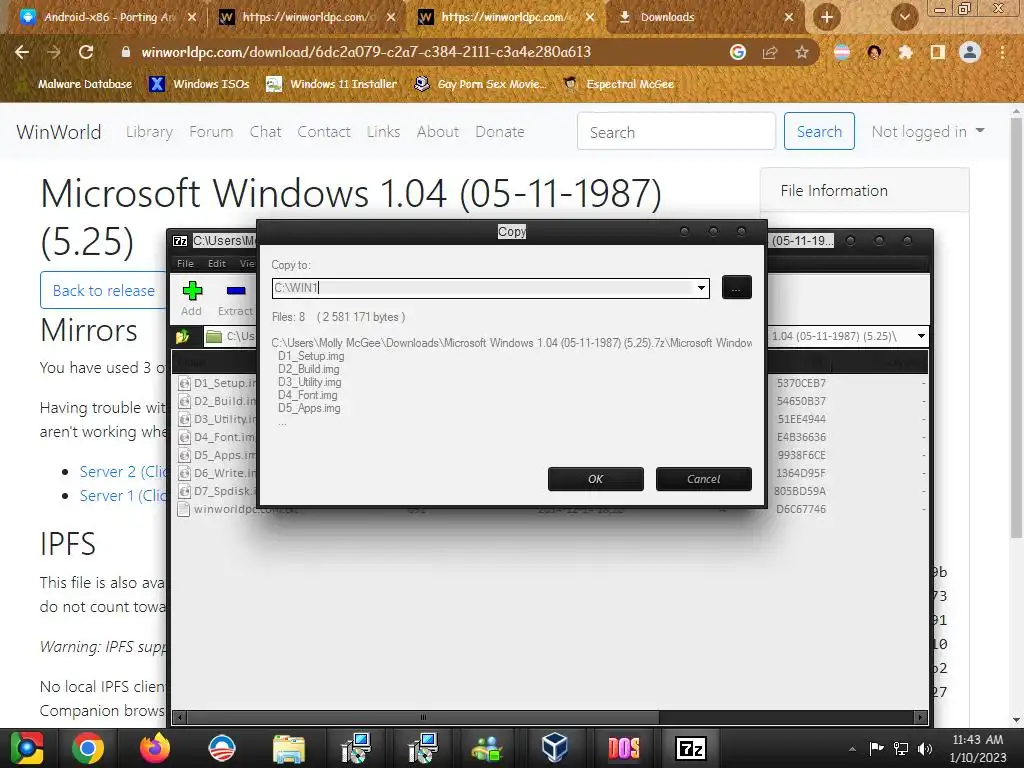The image size is (1024, 768).
Task: Click the share page icon
Action: [x=770, y=52]
